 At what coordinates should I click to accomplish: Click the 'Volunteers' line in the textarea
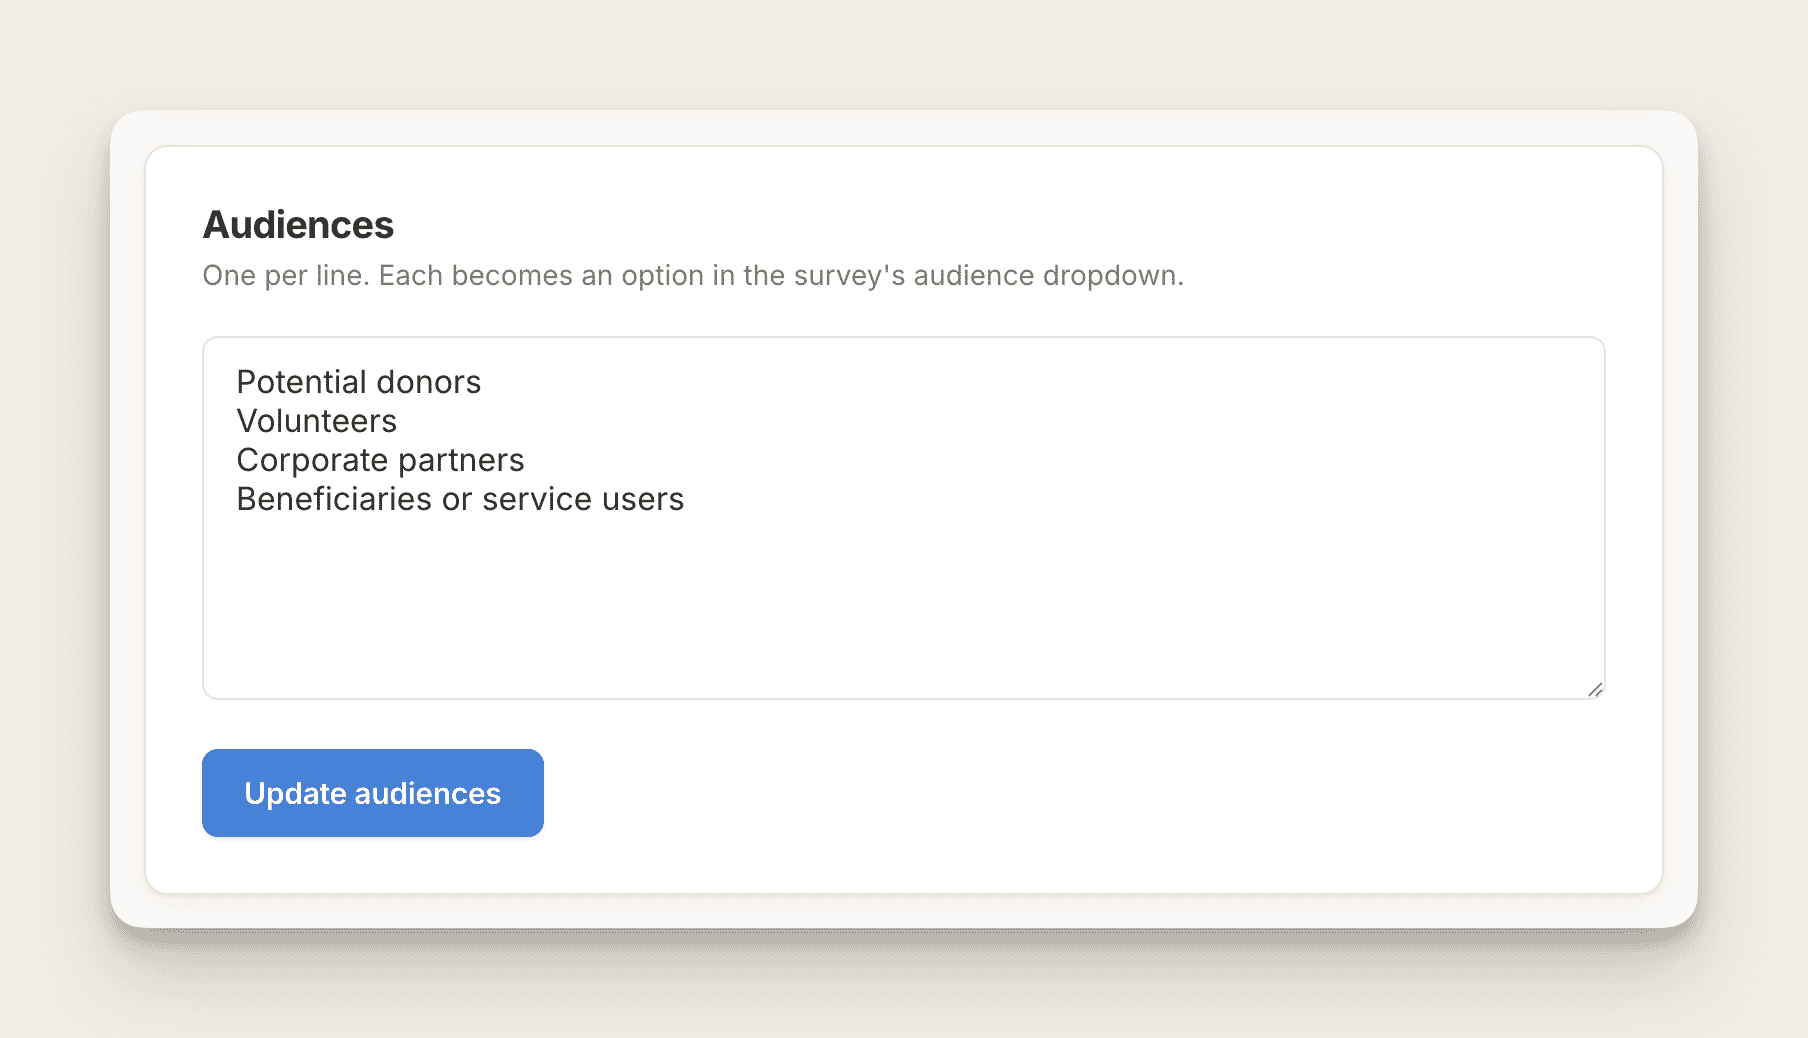[x=317, y=421]
